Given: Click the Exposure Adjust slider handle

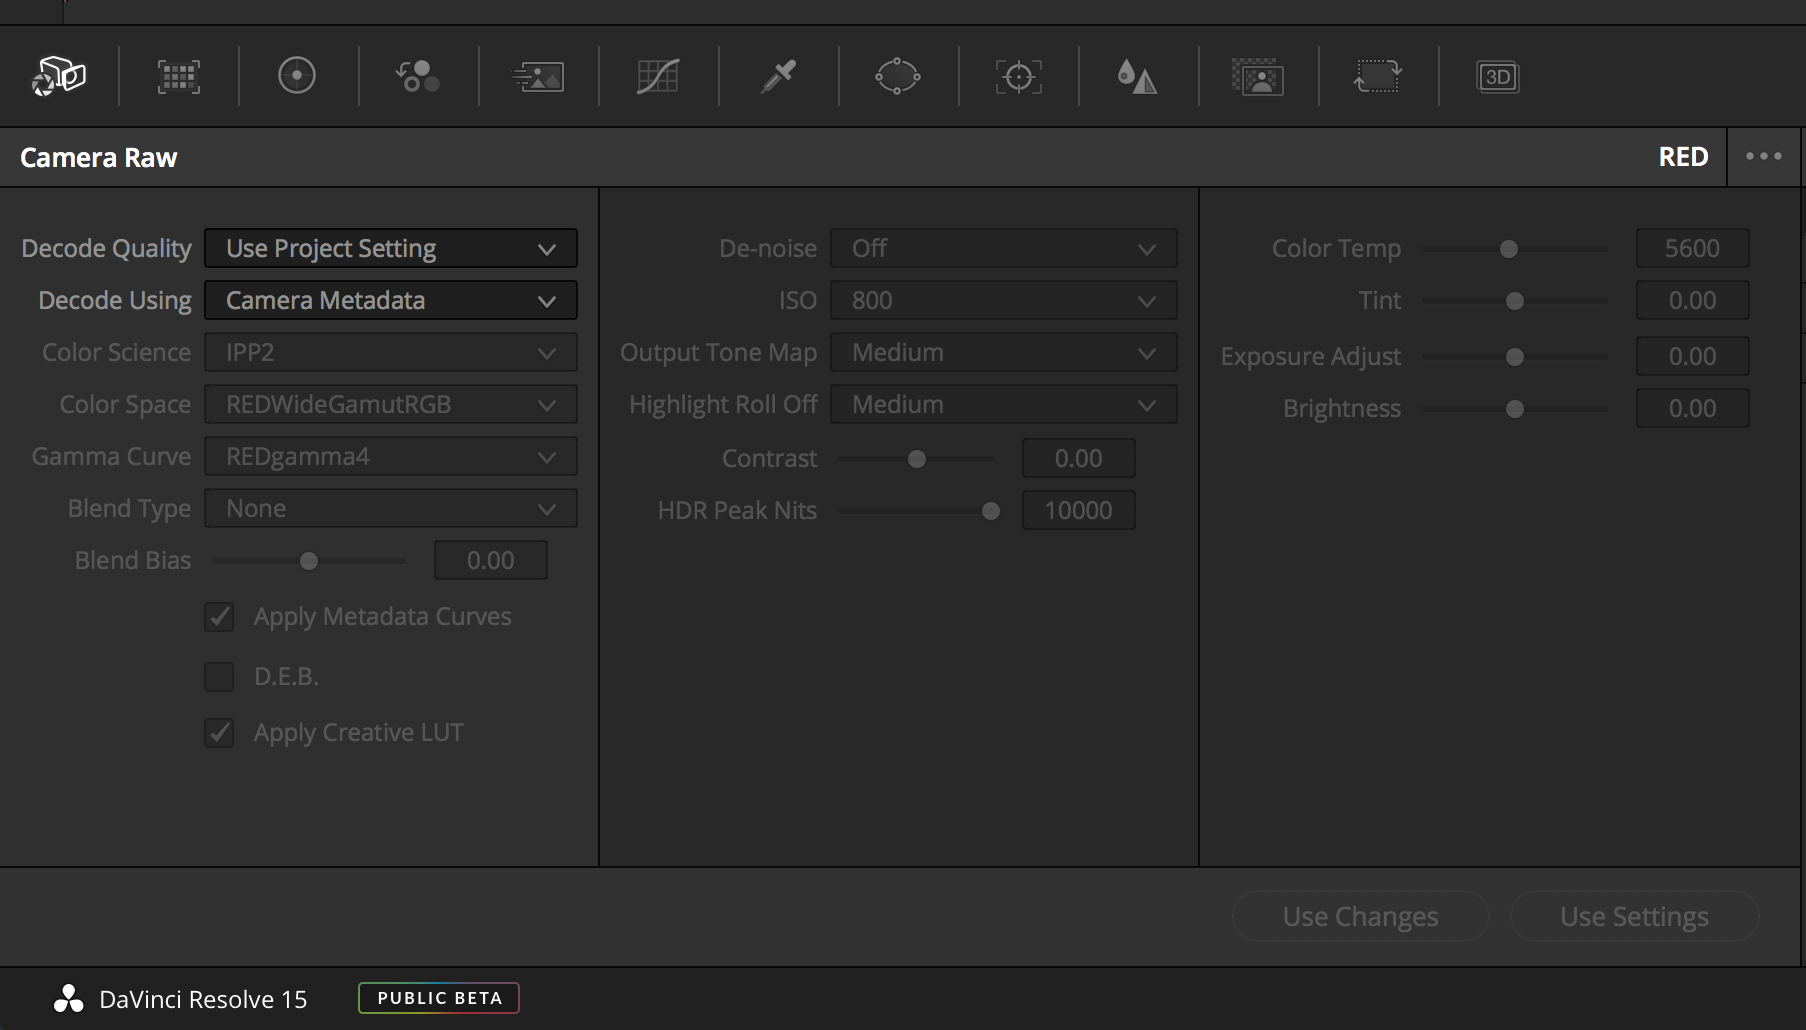Looking at the screenshot, I should (x=1515, y=357).
